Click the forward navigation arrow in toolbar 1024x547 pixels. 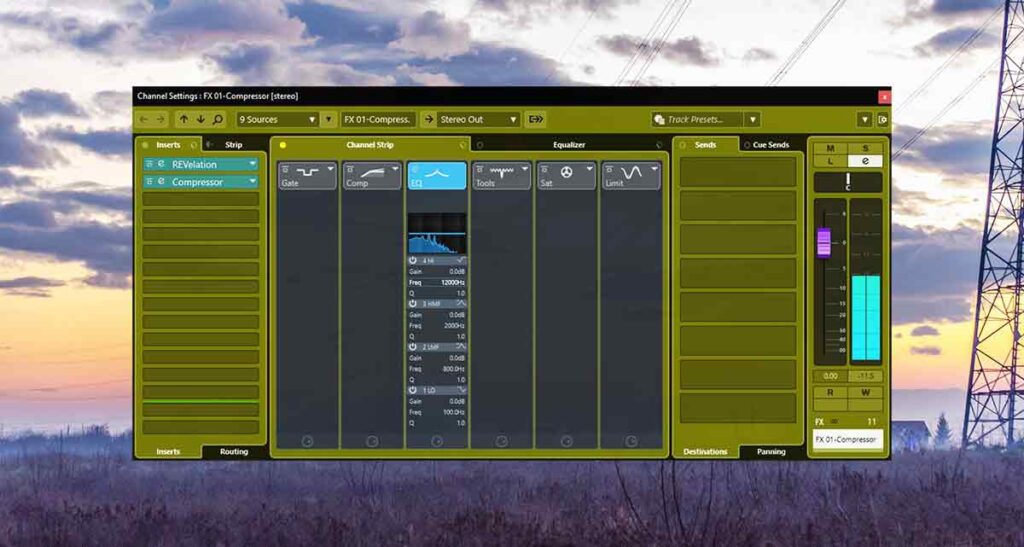(x=160, y=119)
